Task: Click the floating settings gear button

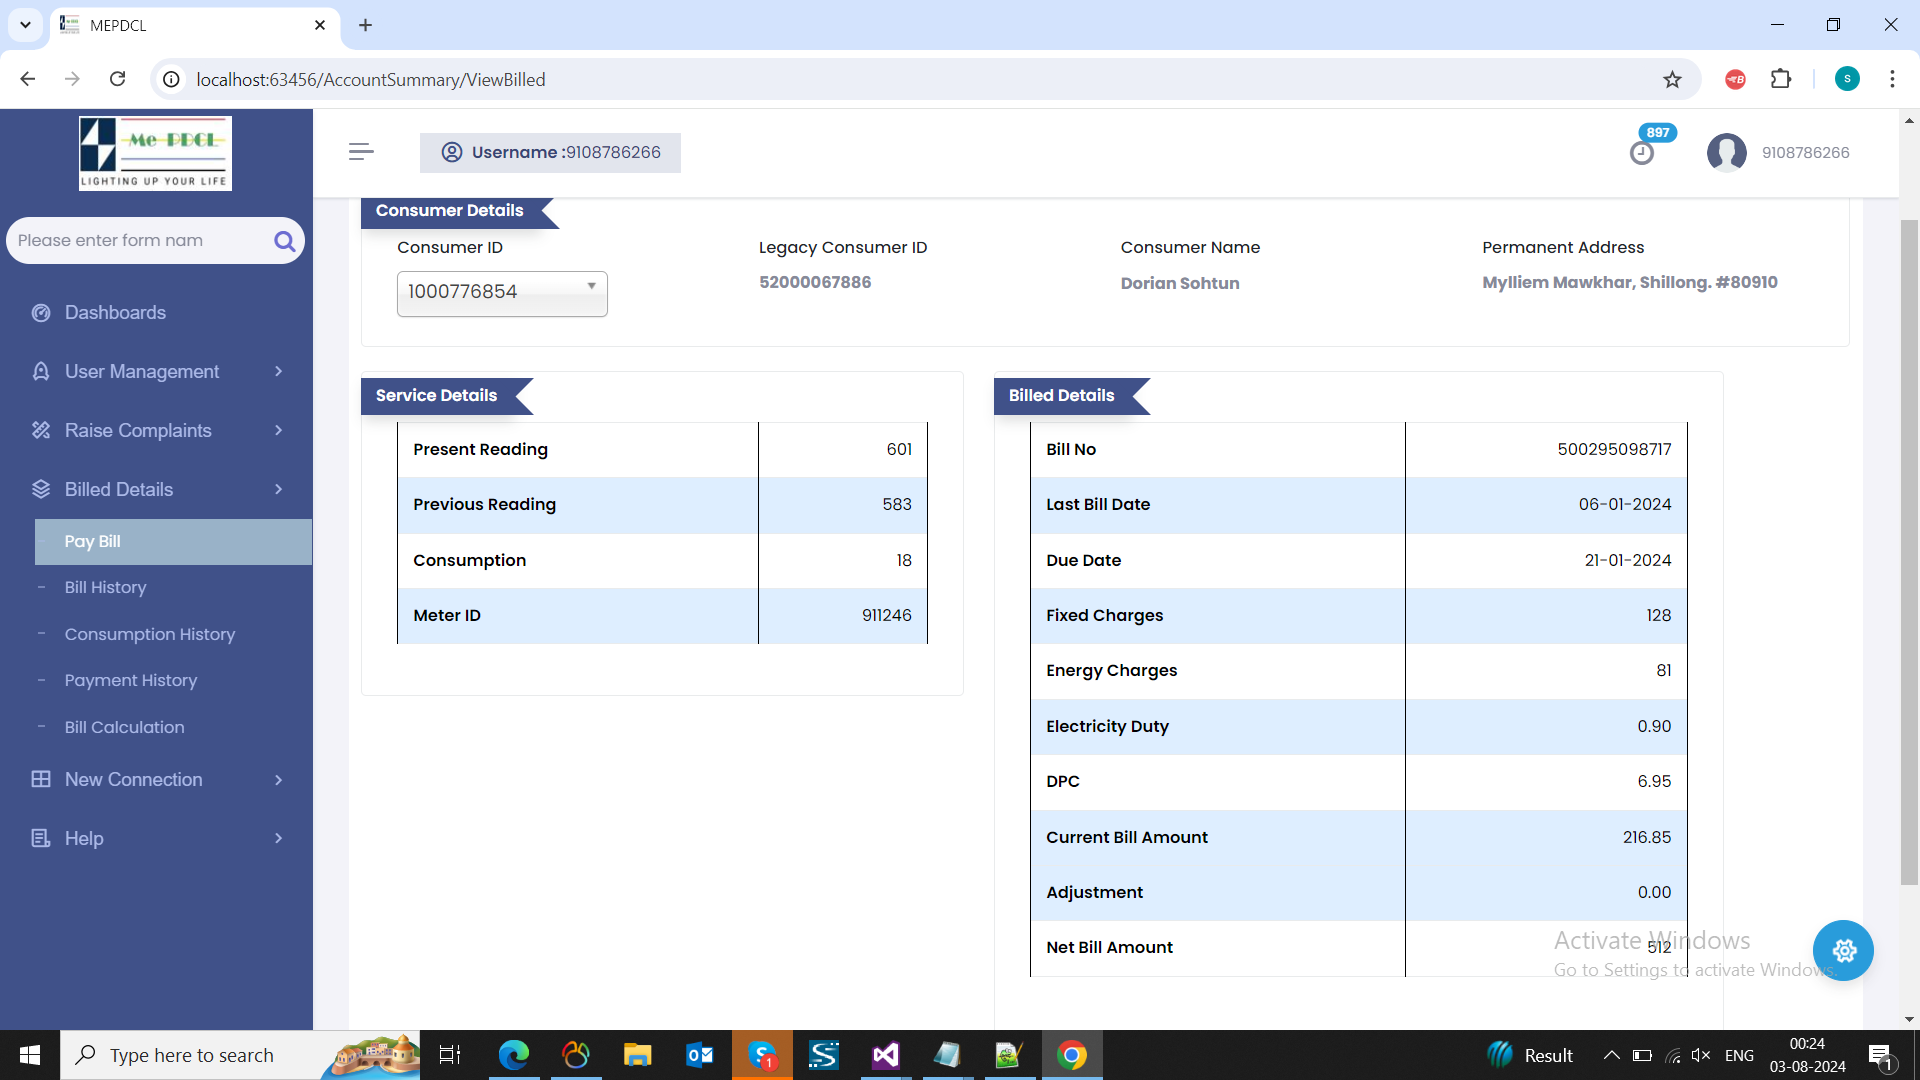Action: pyautogui.click(x=1843, y=950)
